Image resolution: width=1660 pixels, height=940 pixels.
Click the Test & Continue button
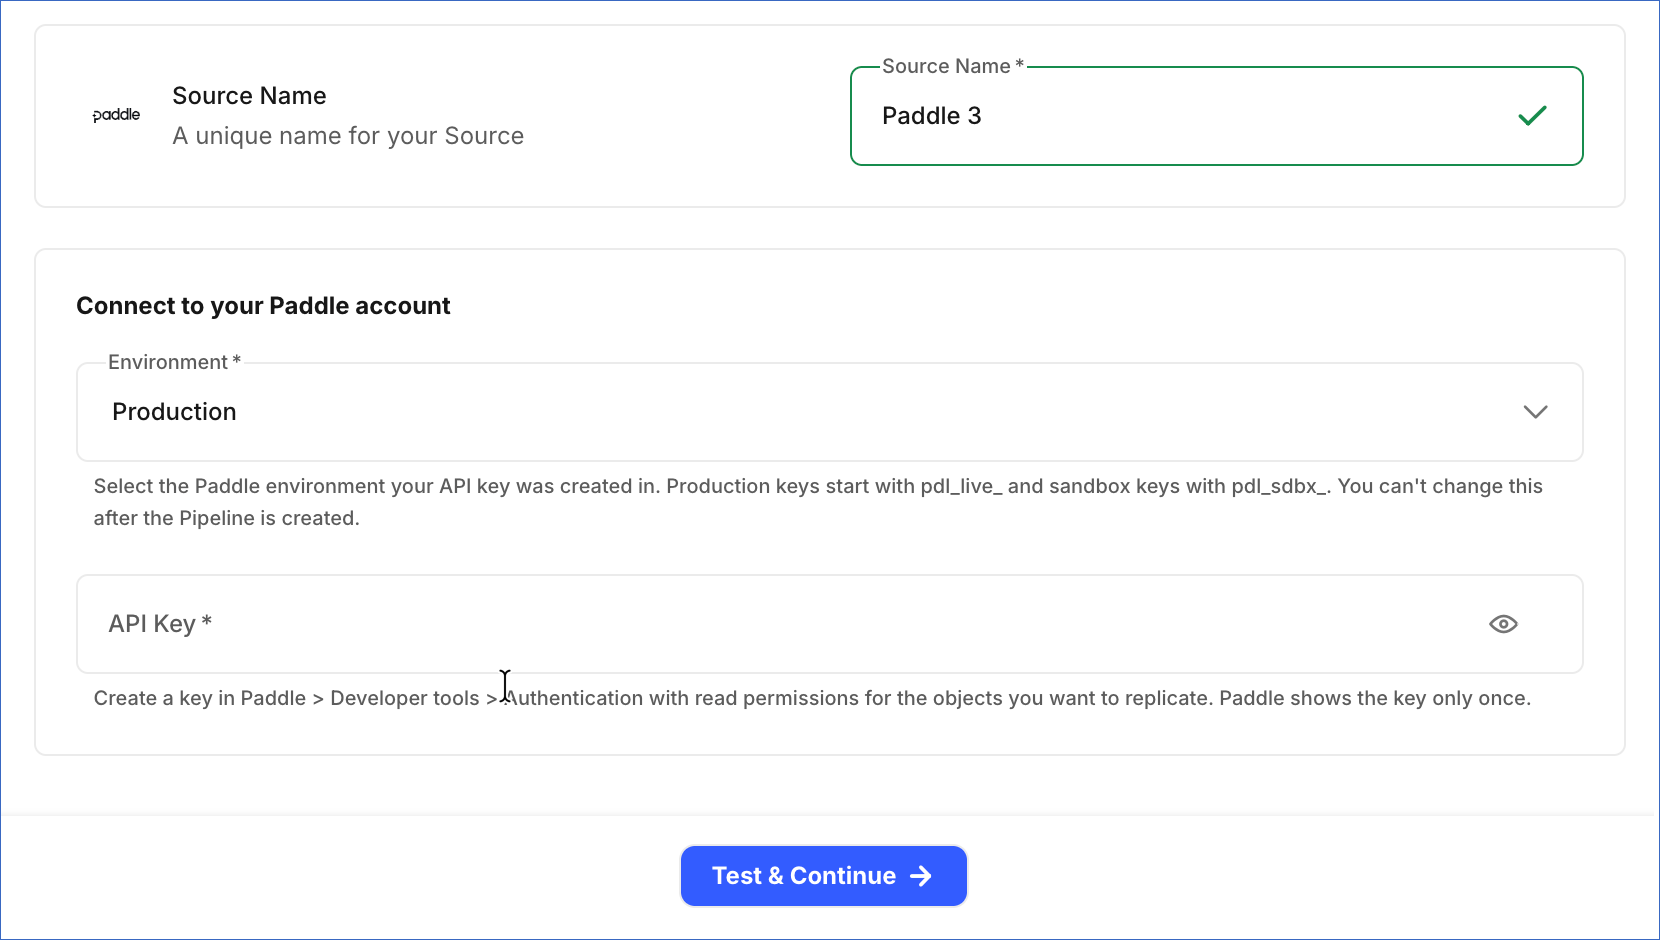pyautogui.click(x=824, y=876)
